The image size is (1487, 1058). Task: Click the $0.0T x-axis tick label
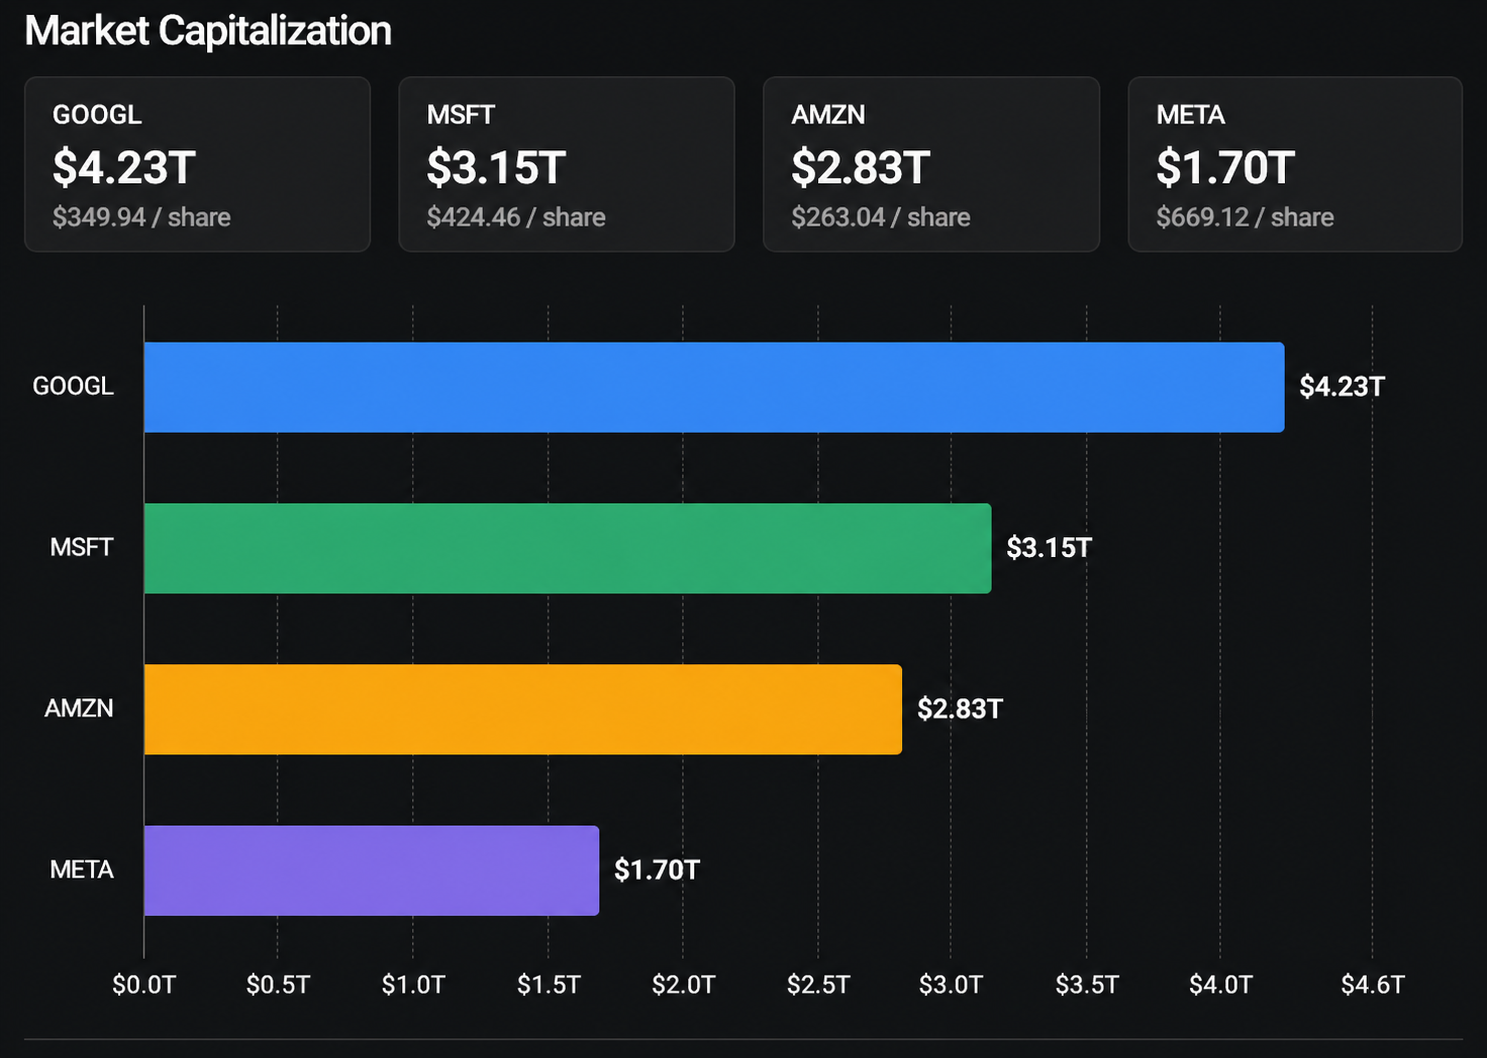[144, 985]
